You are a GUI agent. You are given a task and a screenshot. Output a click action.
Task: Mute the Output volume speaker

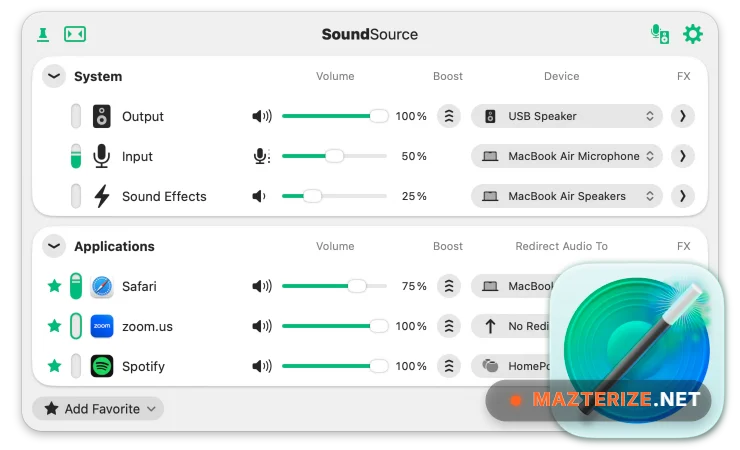(x=262, y=116)
